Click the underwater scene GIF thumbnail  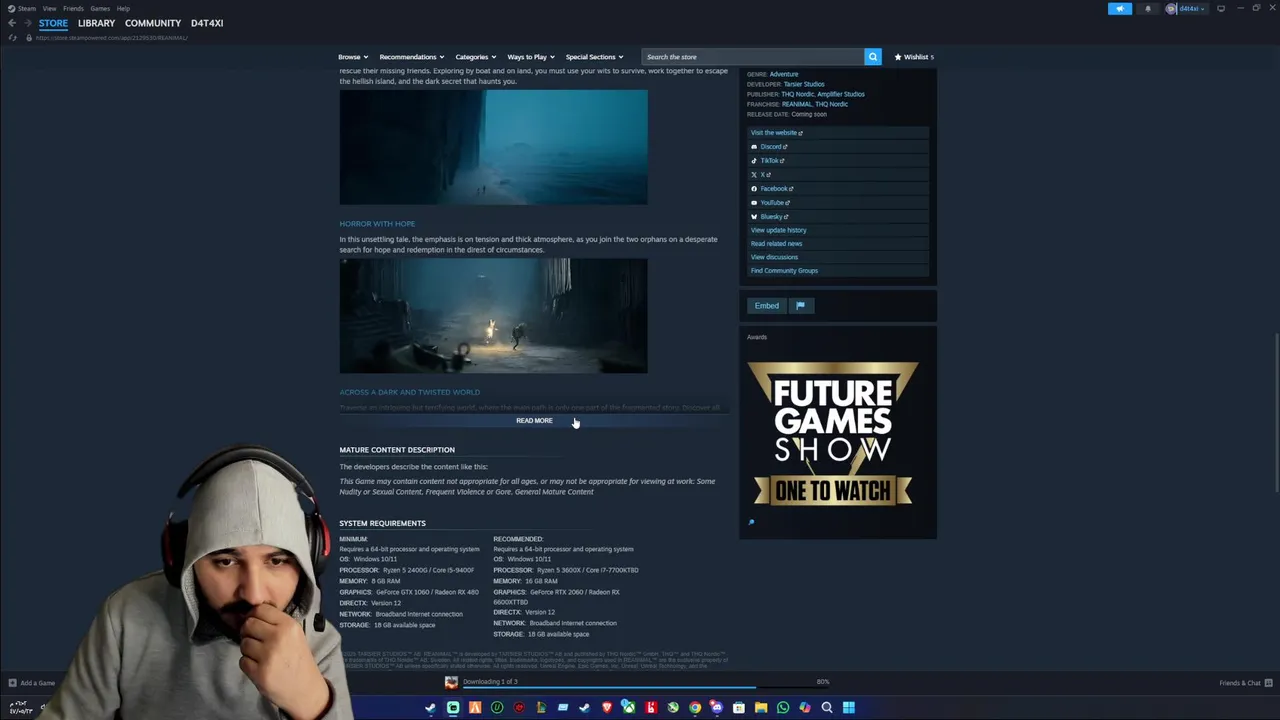click(493, 147)
